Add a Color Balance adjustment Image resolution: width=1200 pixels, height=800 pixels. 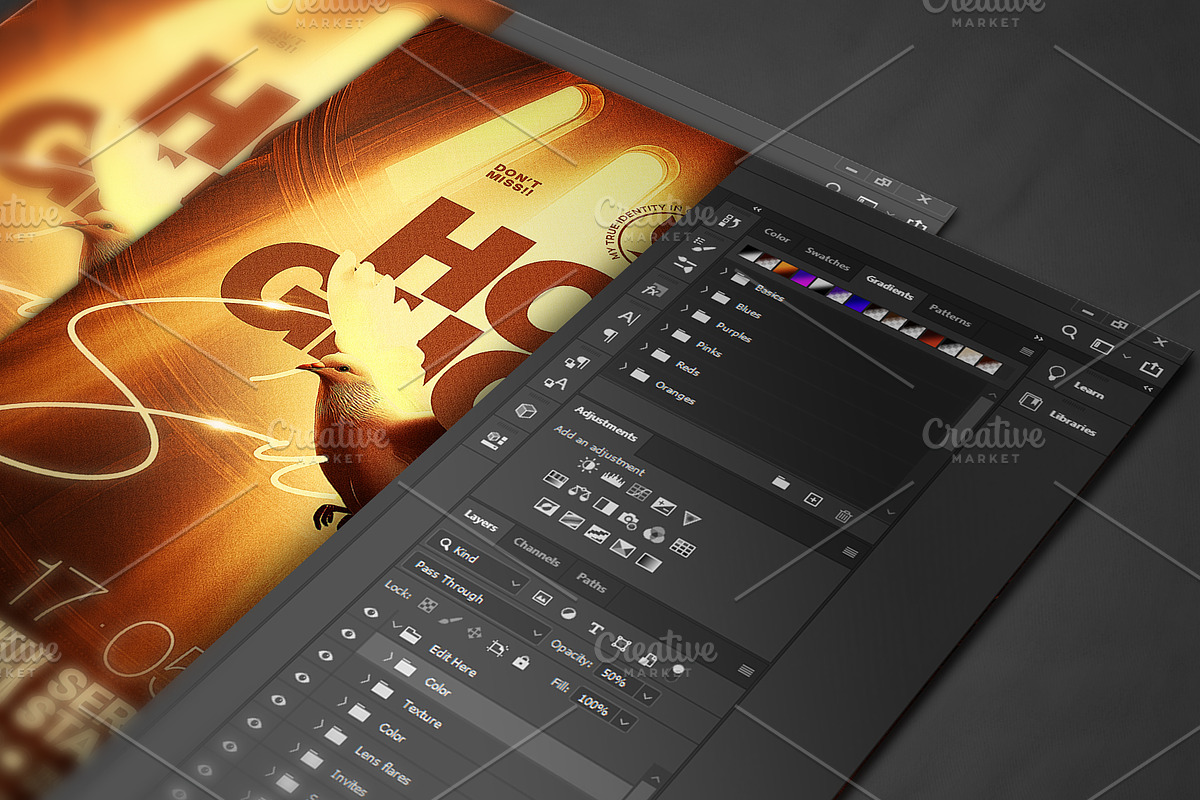[x=579, y=493]
